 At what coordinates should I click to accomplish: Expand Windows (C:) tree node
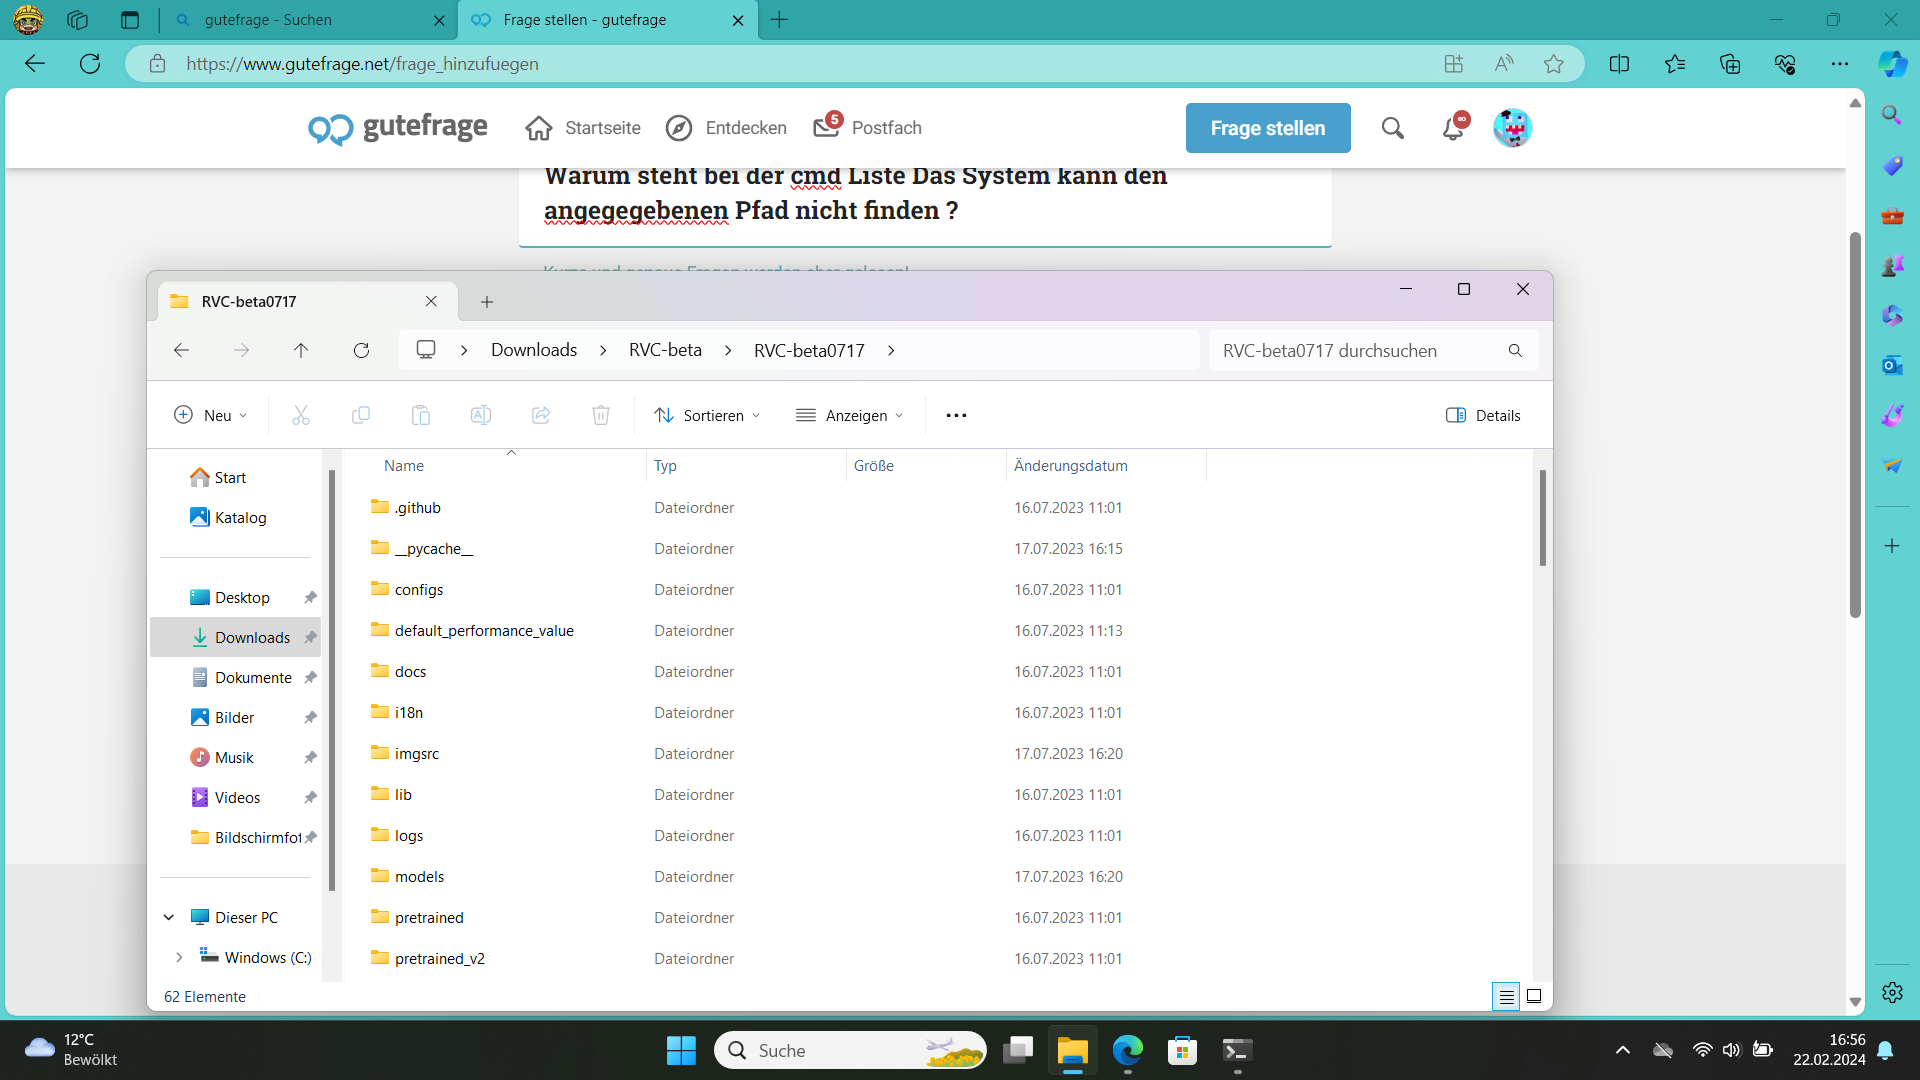(179, 957)
